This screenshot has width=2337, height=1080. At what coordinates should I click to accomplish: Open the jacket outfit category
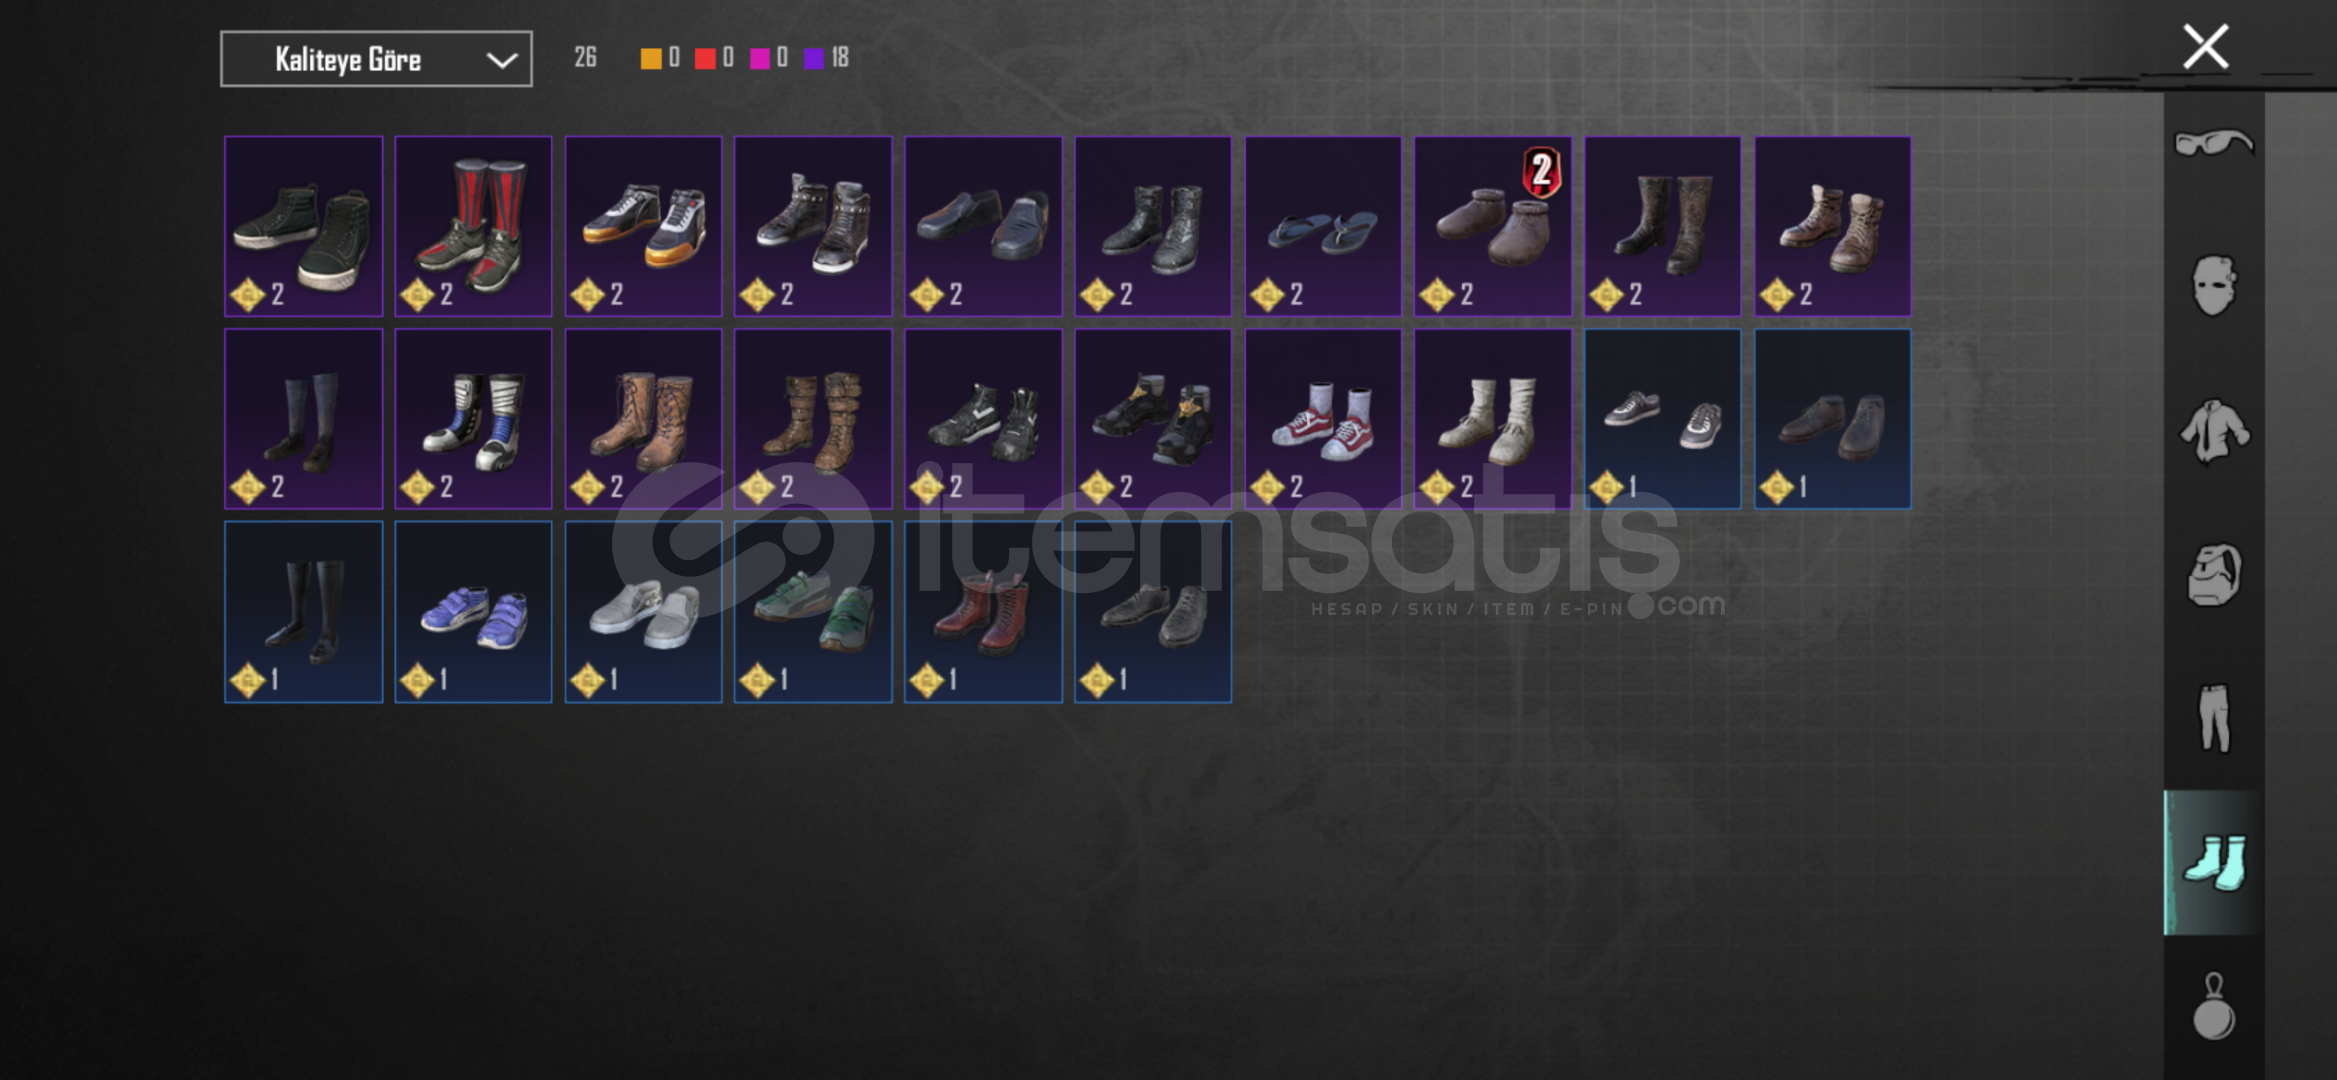pyautogui.click(x=2214, y=431)
